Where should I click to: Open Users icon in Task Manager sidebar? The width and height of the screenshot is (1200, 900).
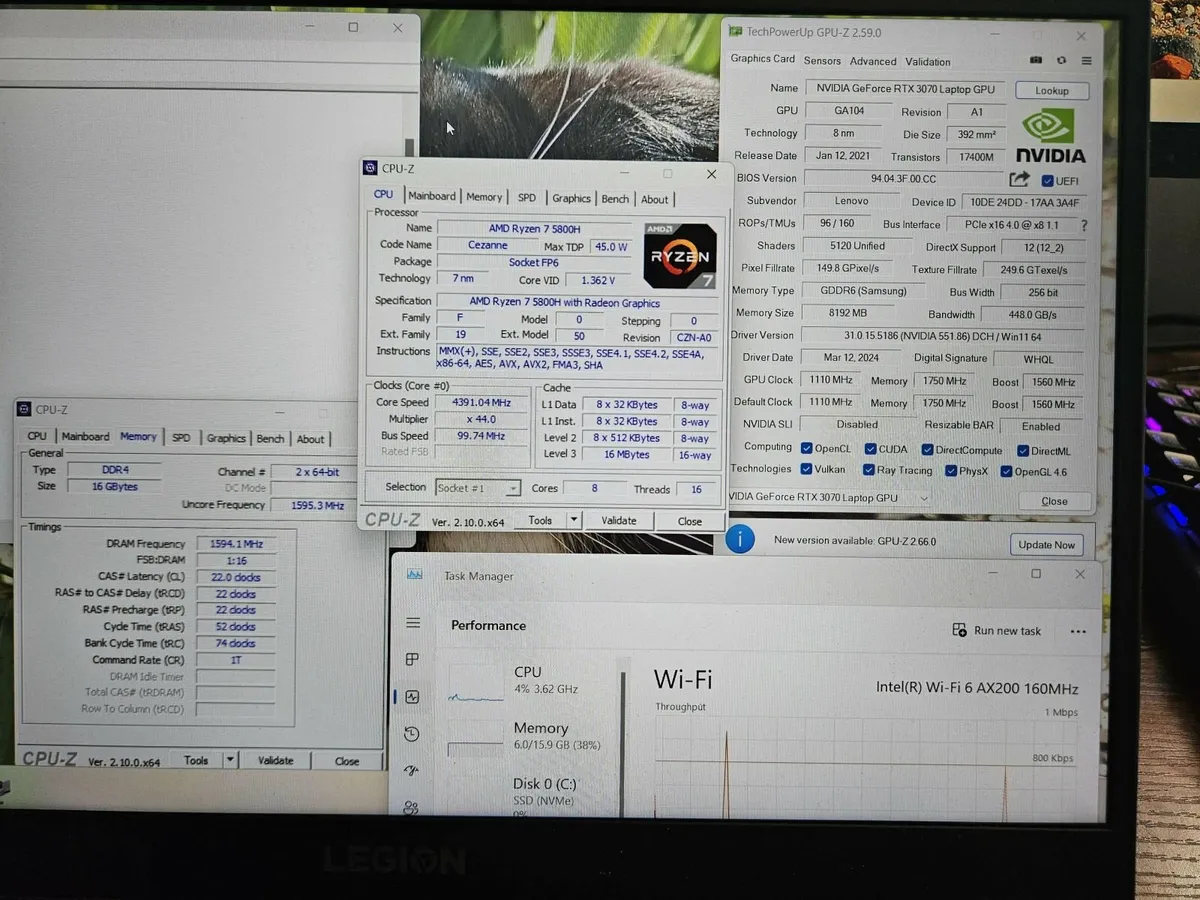[x=411, y=807]
